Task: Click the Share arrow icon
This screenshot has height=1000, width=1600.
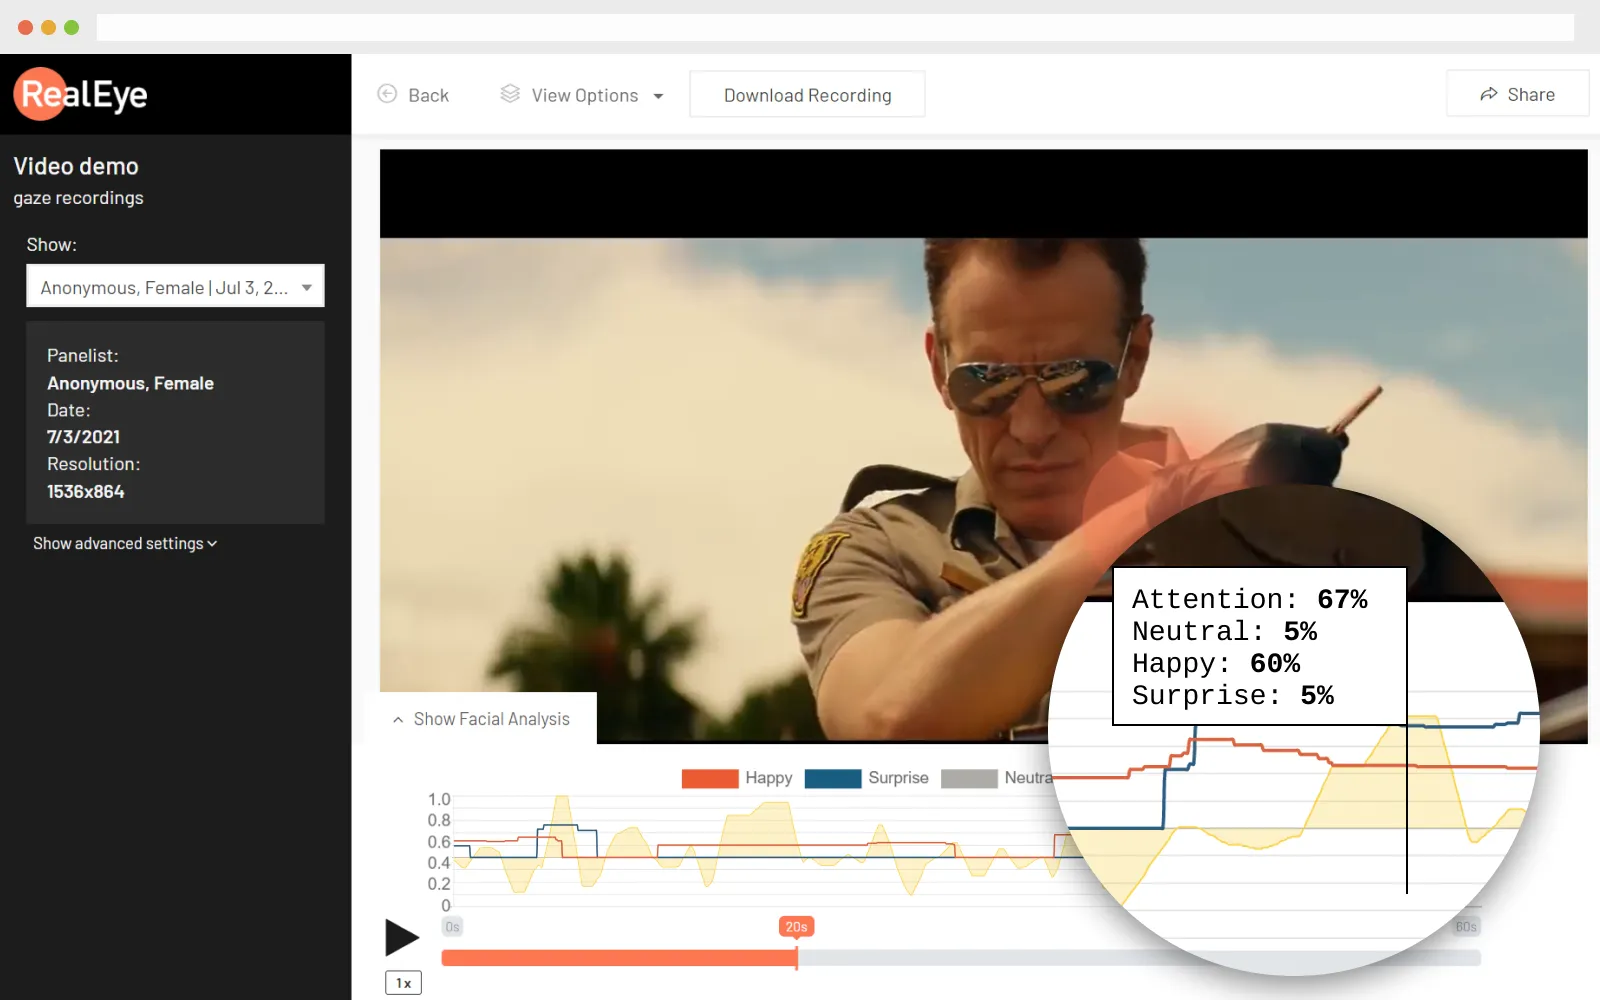Action: (1489, 94)
